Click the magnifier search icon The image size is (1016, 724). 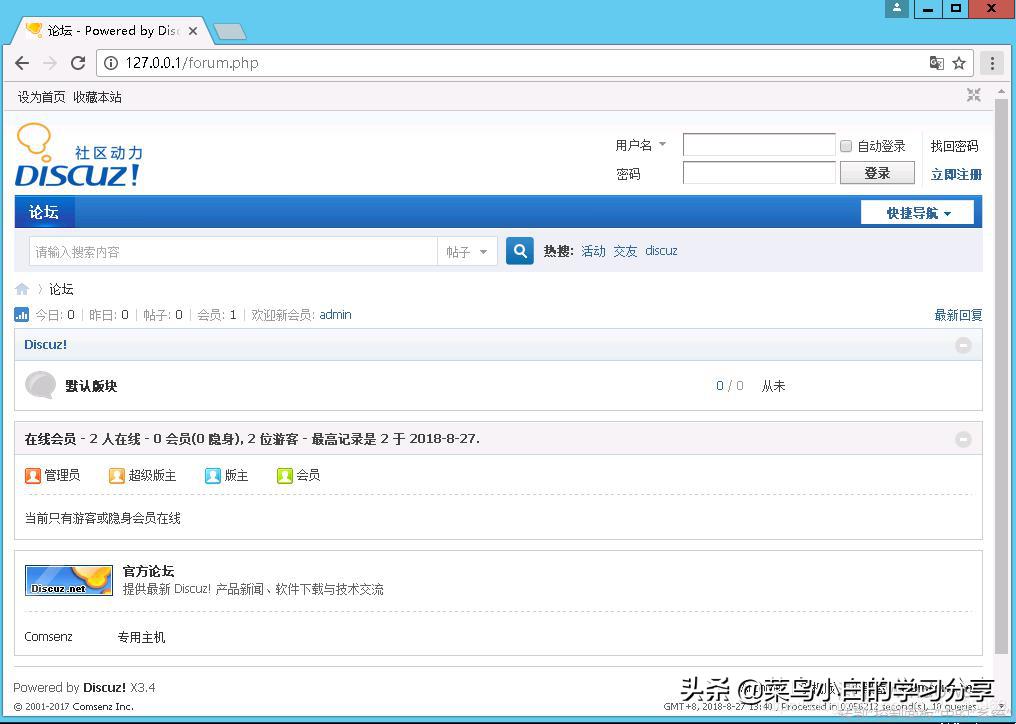pos(519,250)
